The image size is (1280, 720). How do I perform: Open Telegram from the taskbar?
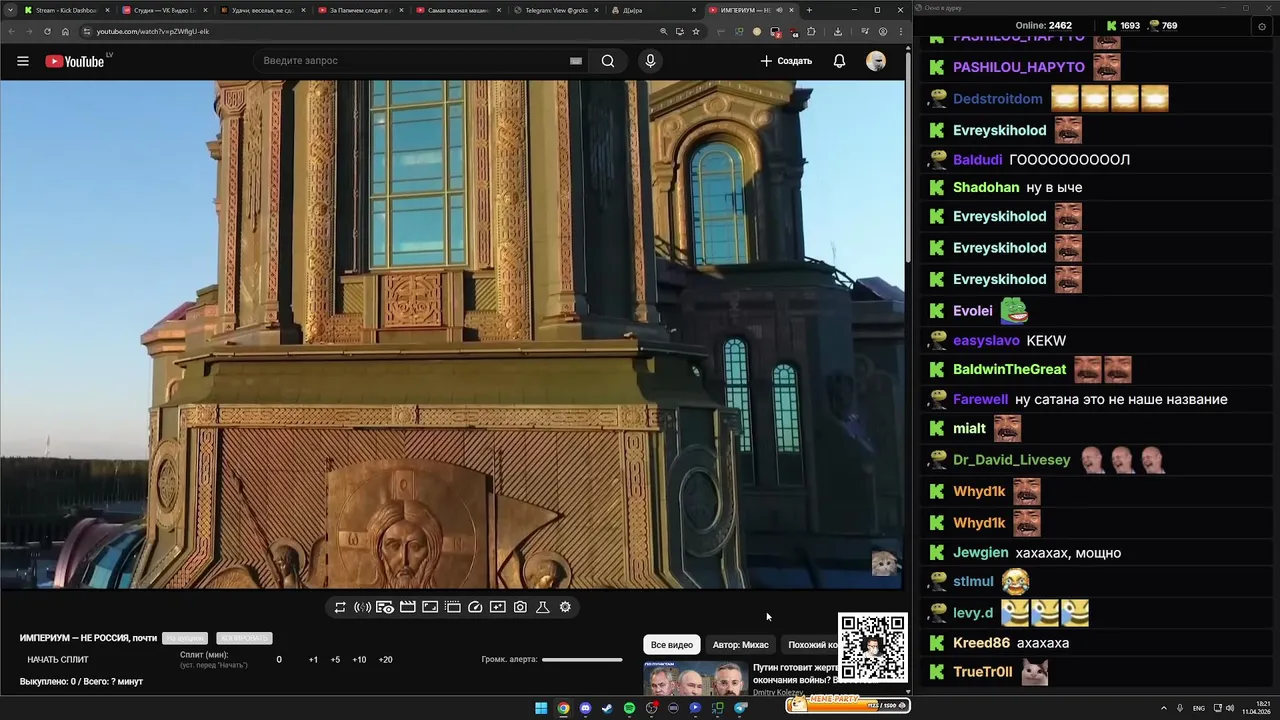(x=741, y=708)
